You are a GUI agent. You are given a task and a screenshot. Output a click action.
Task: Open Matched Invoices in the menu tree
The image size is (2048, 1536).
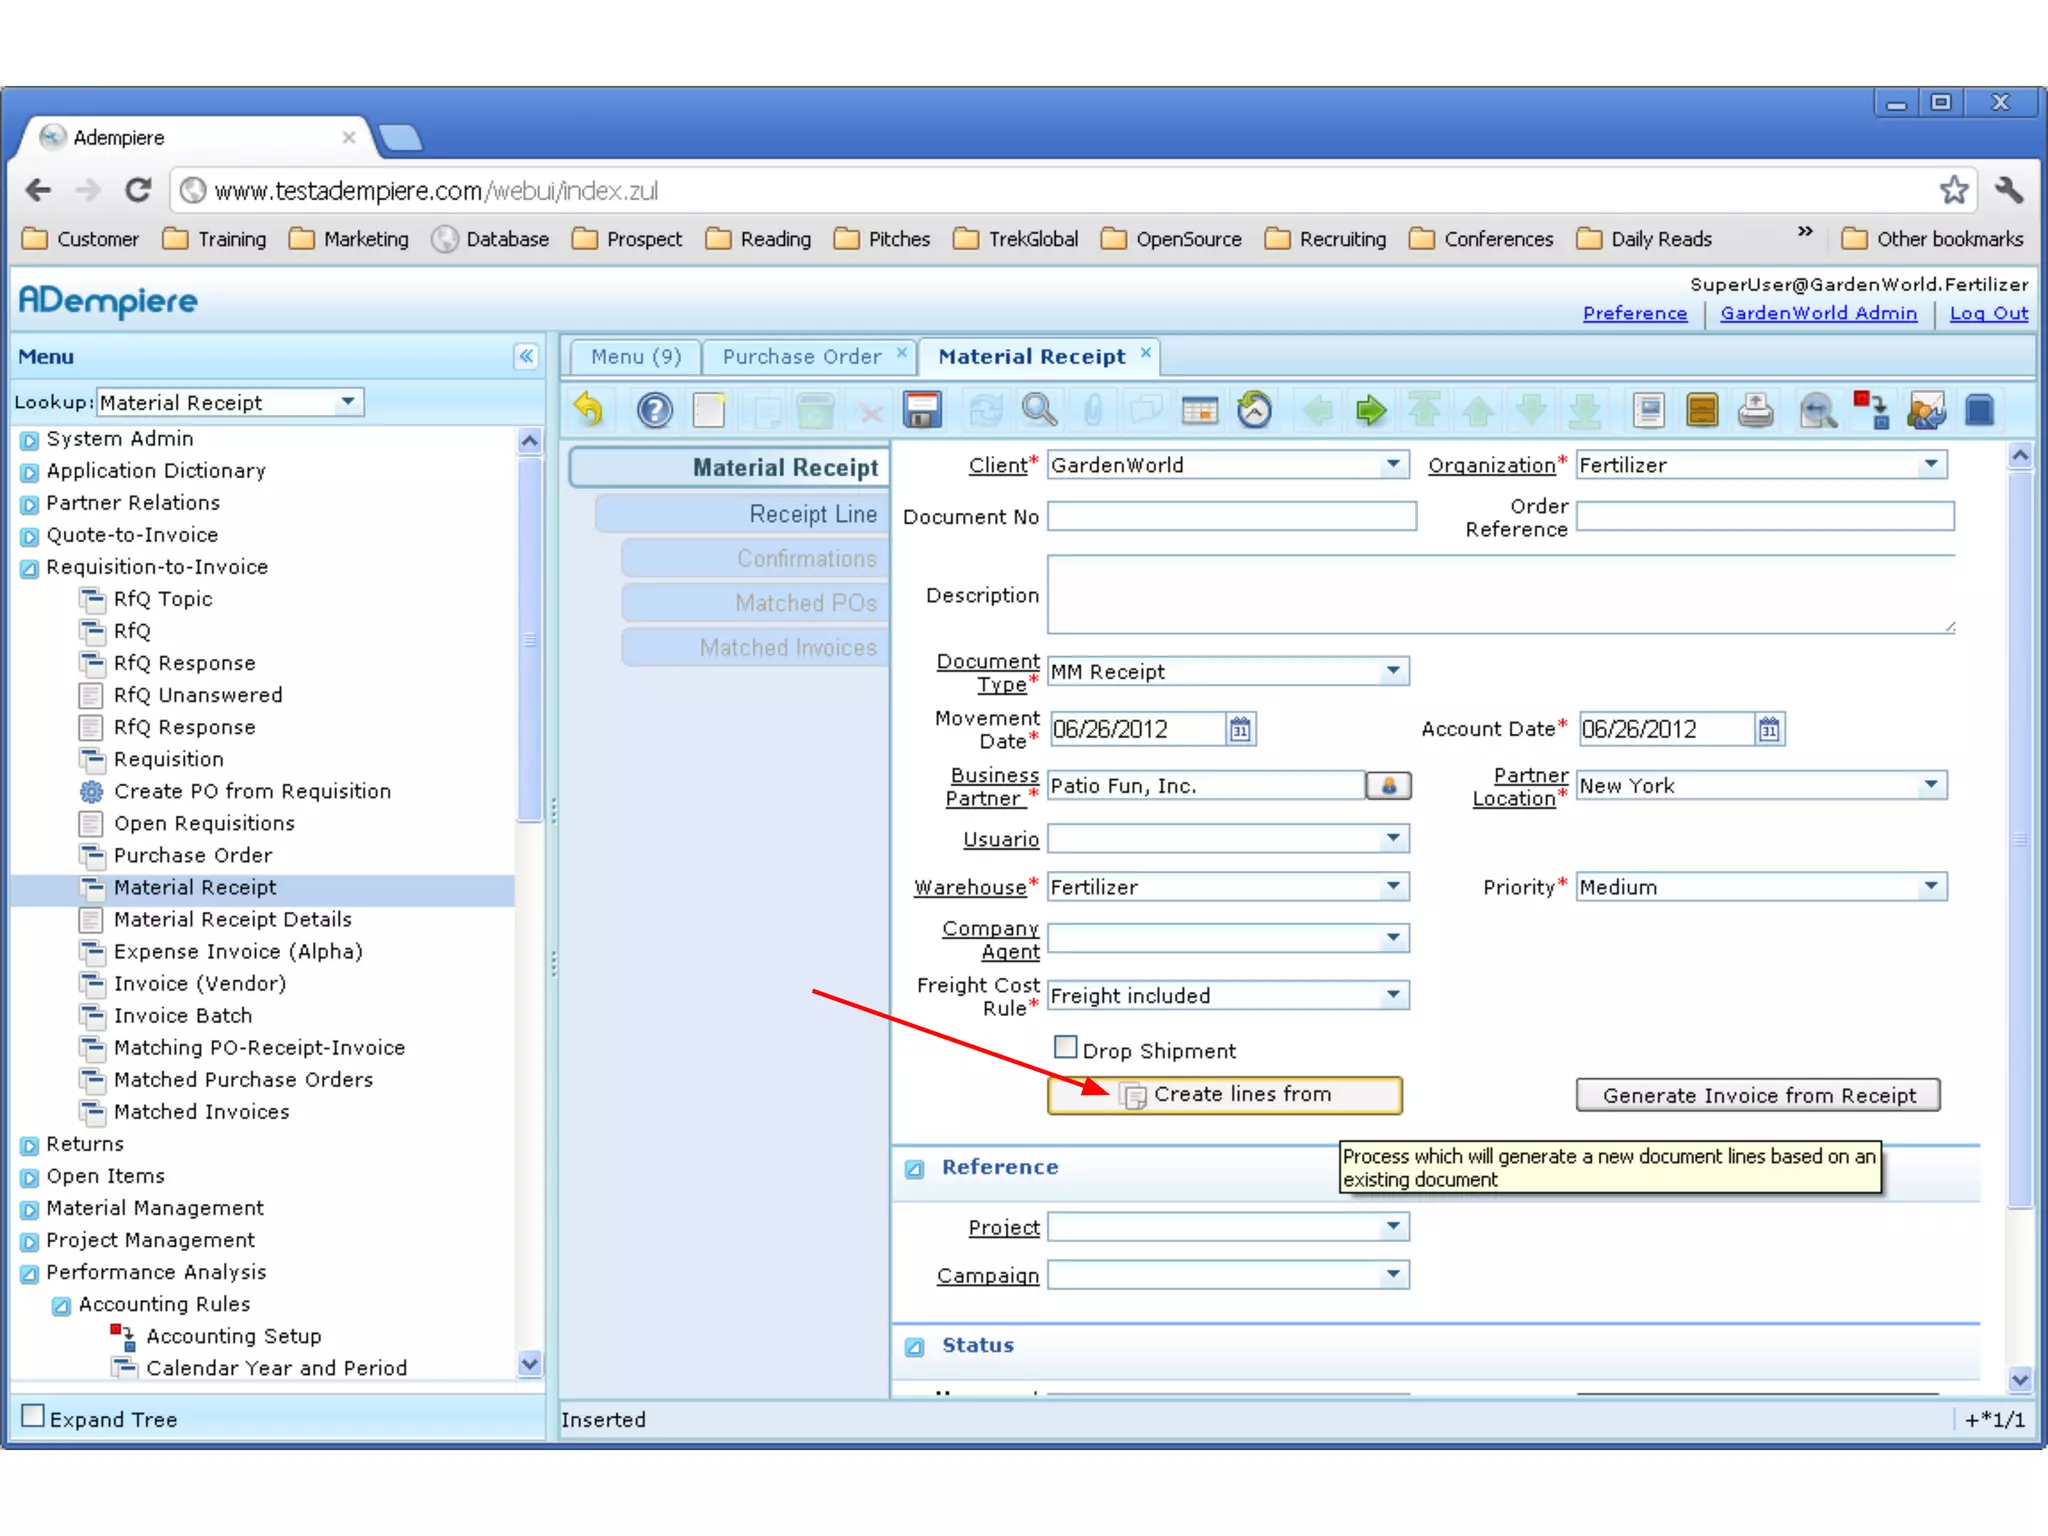[x=201, y=1112]
